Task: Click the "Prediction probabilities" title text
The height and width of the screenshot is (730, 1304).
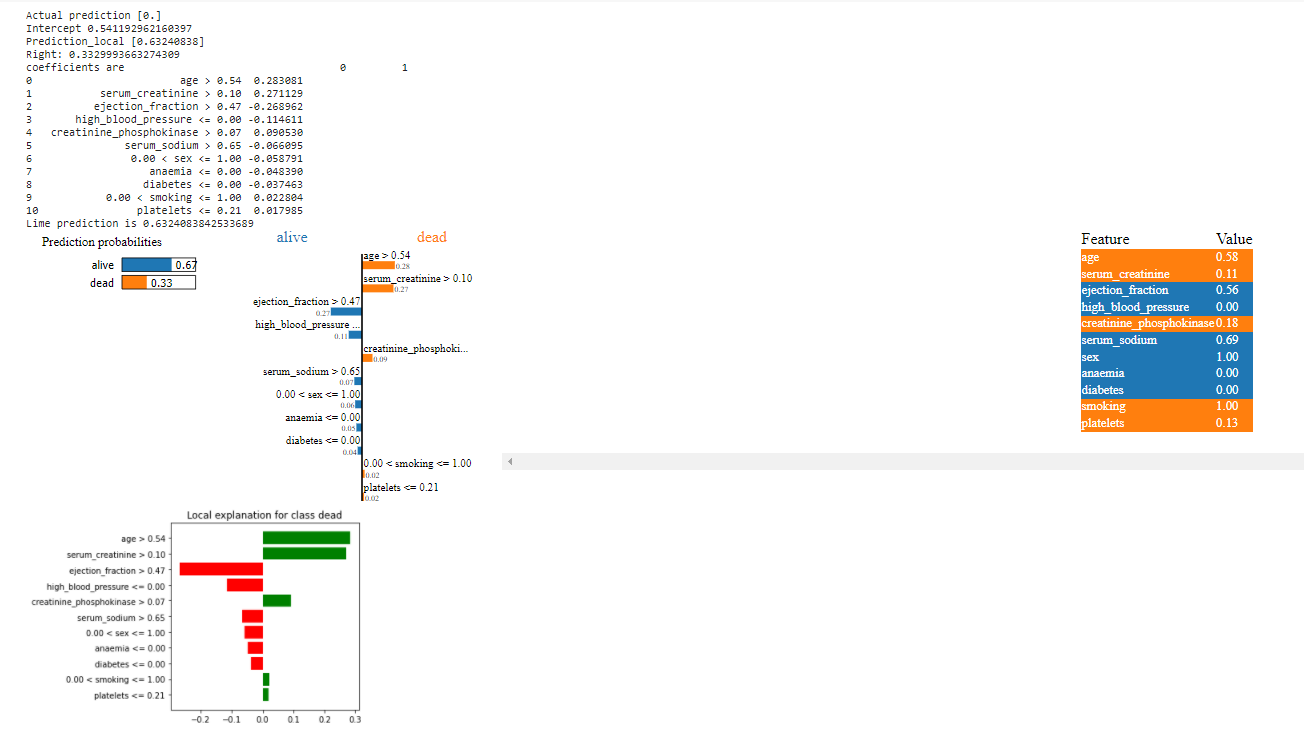Action: pos(101,242)
